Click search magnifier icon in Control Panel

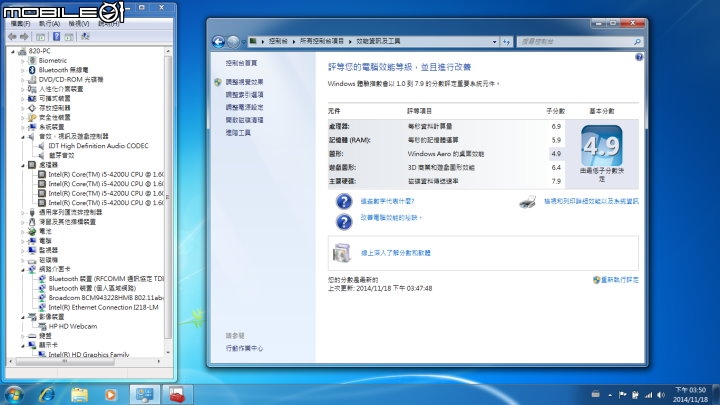pos(637,42)
